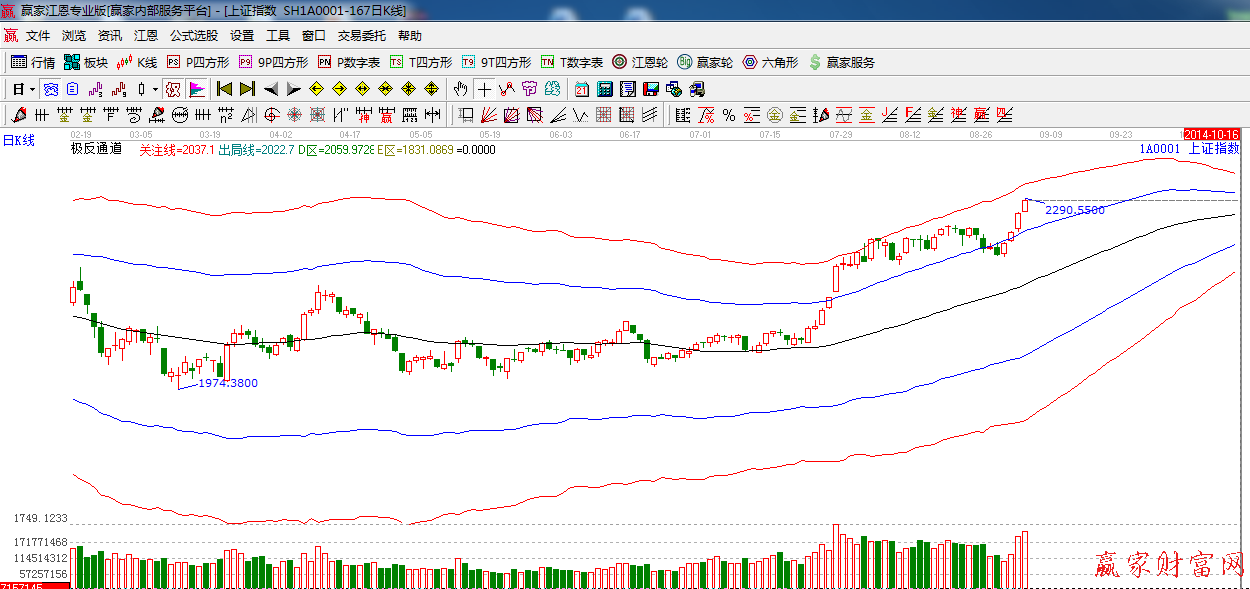1250x589 pixels.
Task: Open the 交易委托 menu
Action: click(x=361, y=36)
